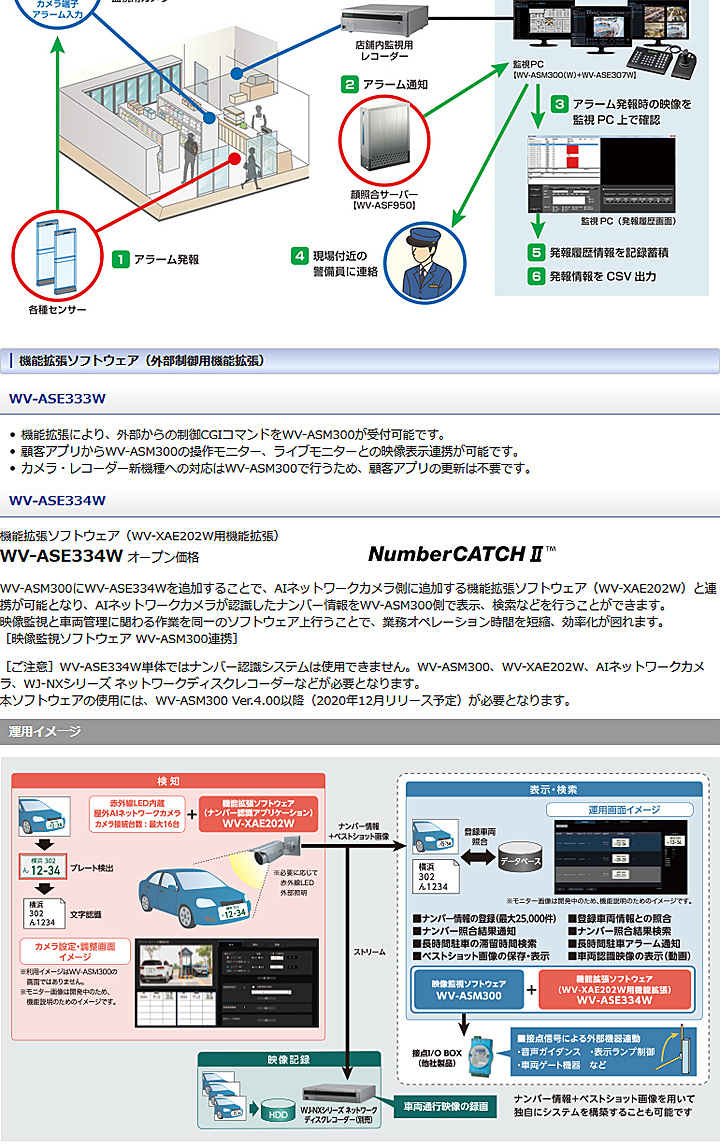Click the face matching server WV-ASF950 image
The height and width of the screenshot is (1148, 720).
pyautogui.click(x=383, y=140)
